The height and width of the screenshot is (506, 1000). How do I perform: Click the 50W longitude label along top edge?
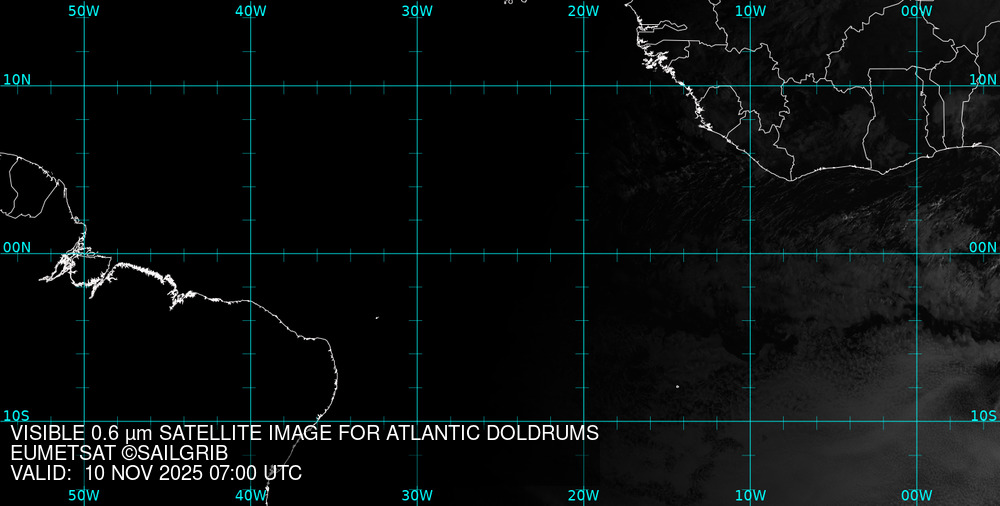[83, 10]
